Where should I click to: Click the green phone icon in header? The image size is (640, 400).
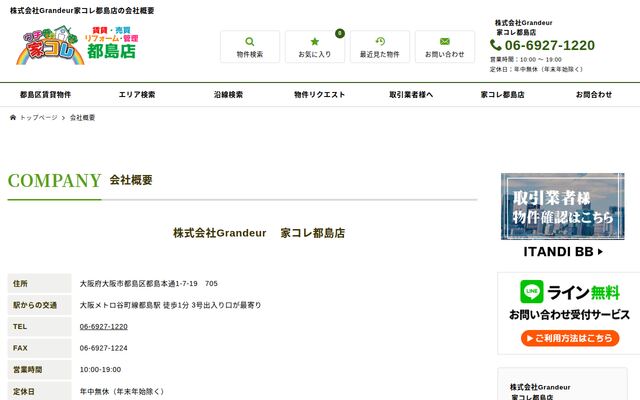click(496, 45)
